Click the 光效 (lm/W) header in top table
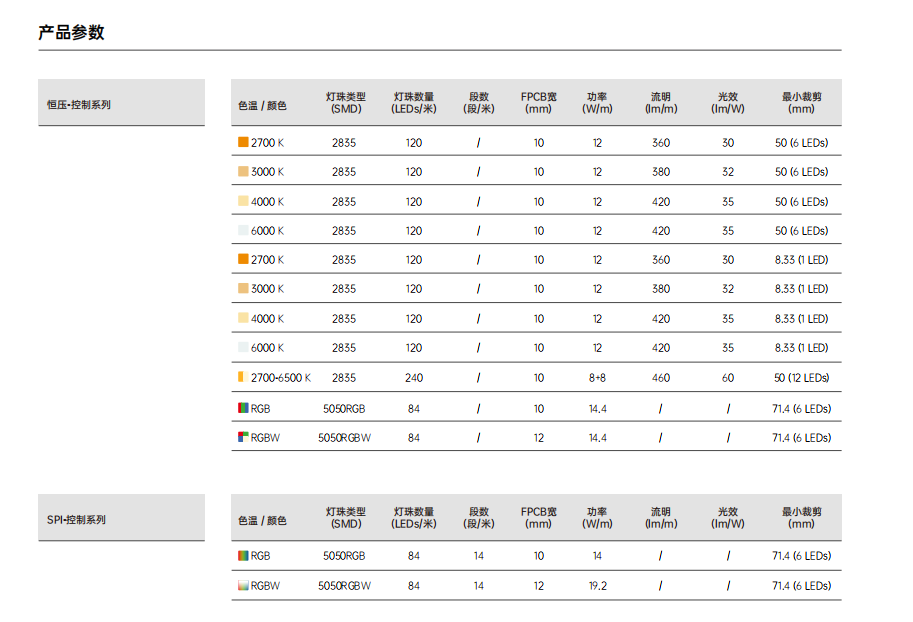The image size is (913, 622). point(728,103)
